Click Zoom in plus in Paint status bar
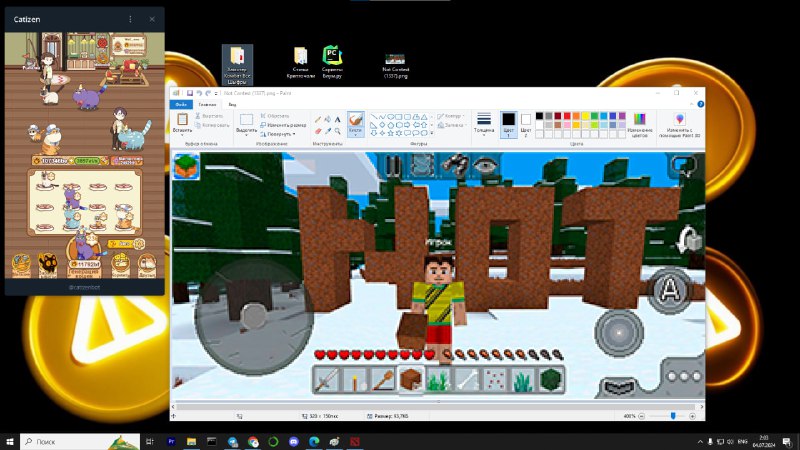Image resolution: width=800 pixels, height=450 pixels. tap(692, 416)
